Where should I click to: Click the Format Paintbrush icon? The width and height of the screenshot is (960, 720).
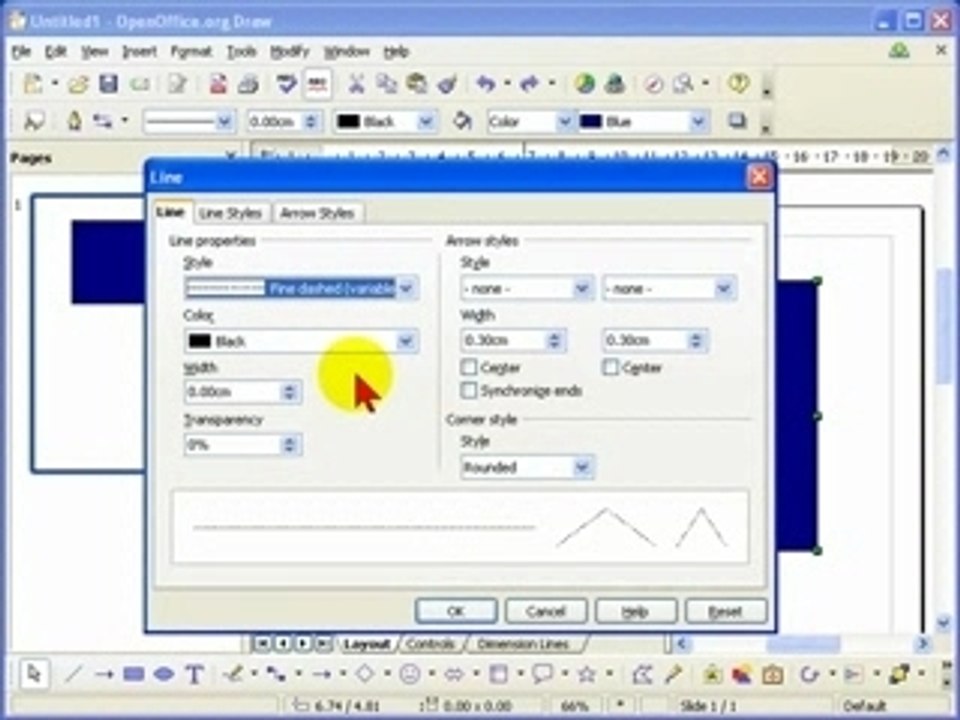[x=448, y=83]
